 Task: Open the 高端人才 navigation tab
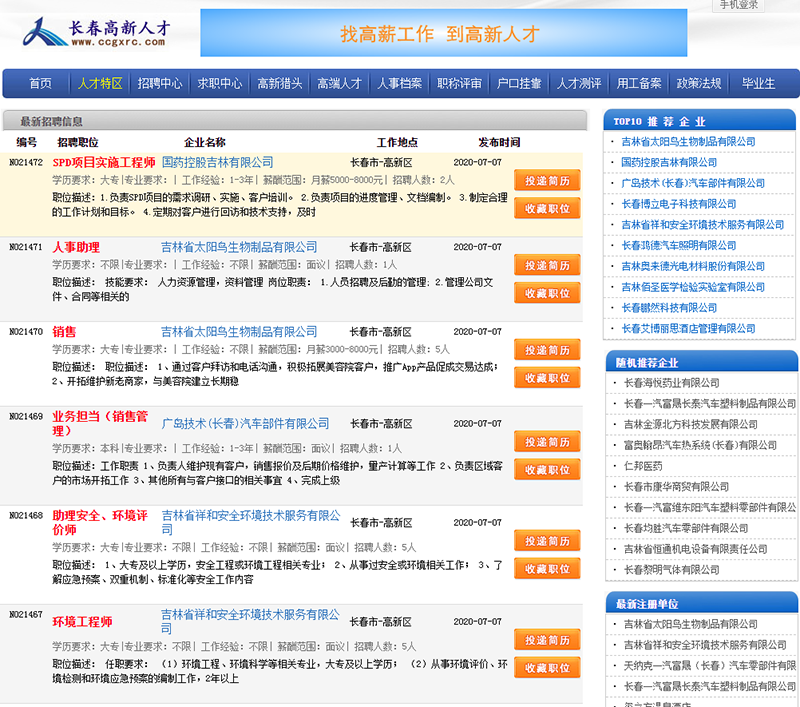[x=339, y=83]
